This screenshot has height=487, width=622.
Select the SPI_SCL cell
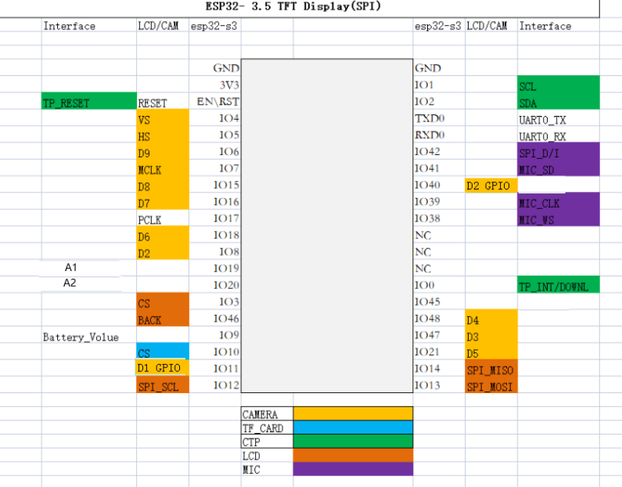point(161,386)
